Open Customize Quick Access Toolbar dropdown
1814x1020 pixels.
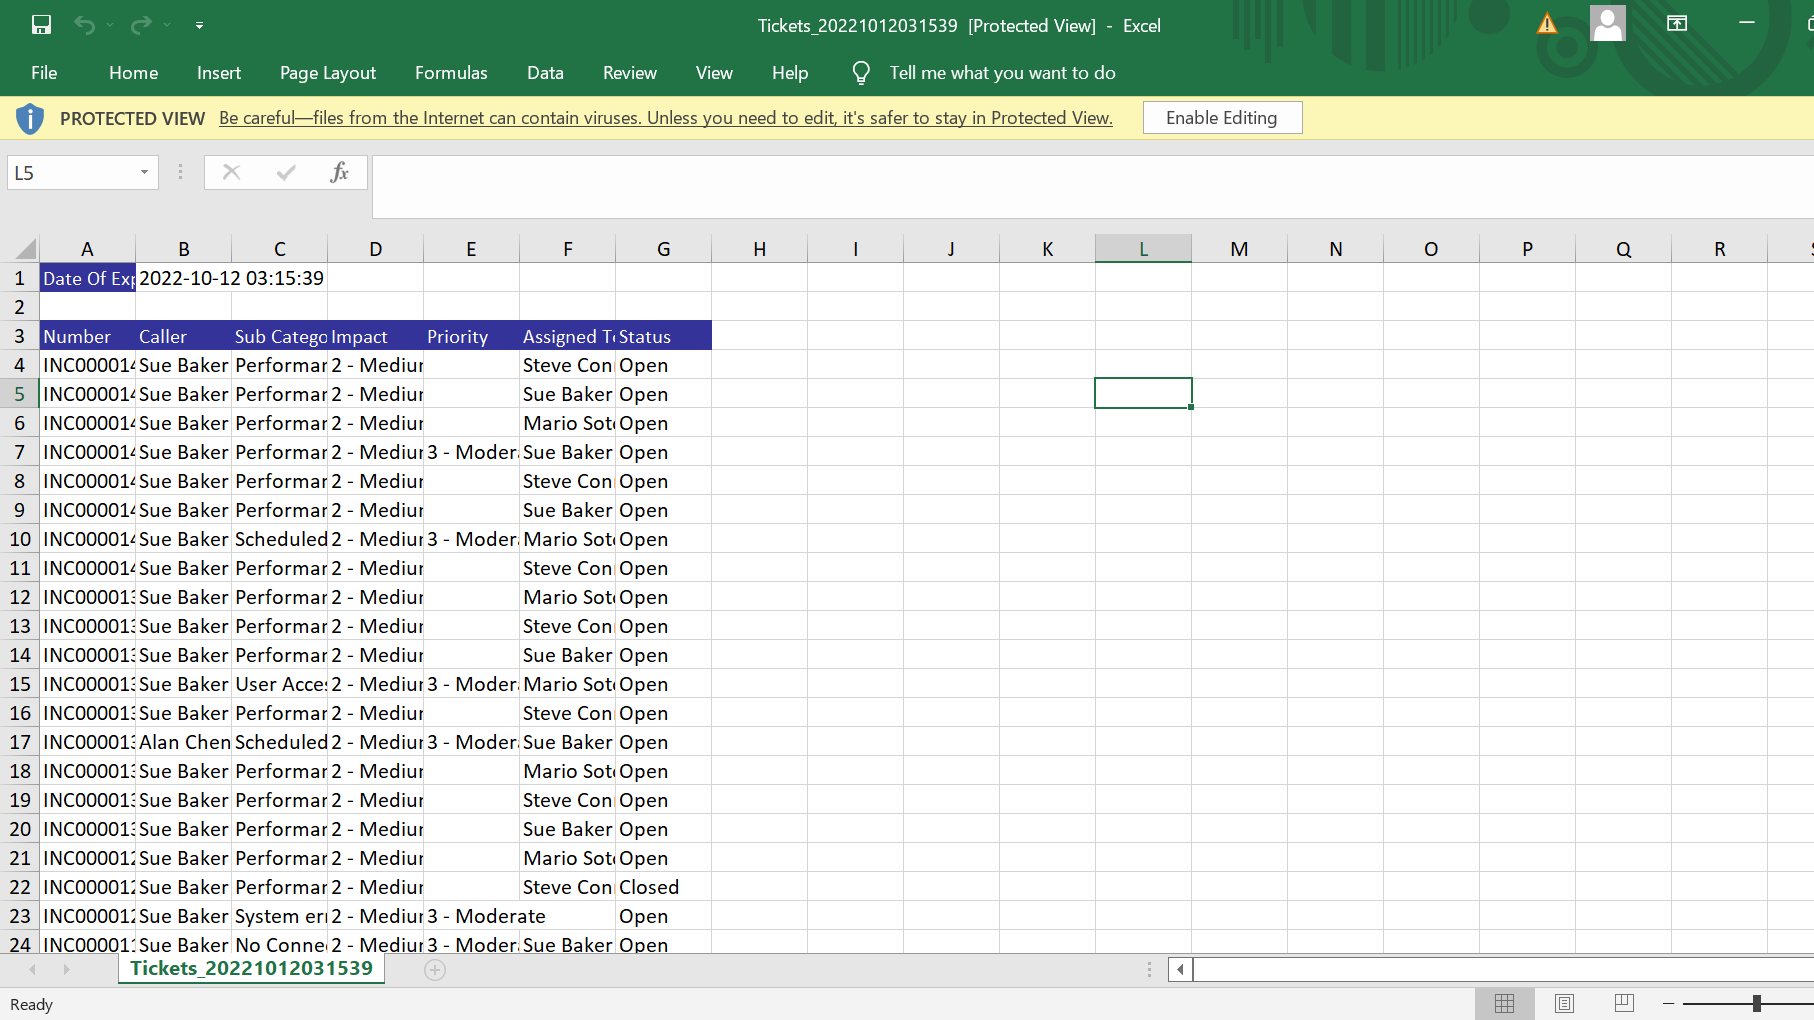tap(199, 25)
